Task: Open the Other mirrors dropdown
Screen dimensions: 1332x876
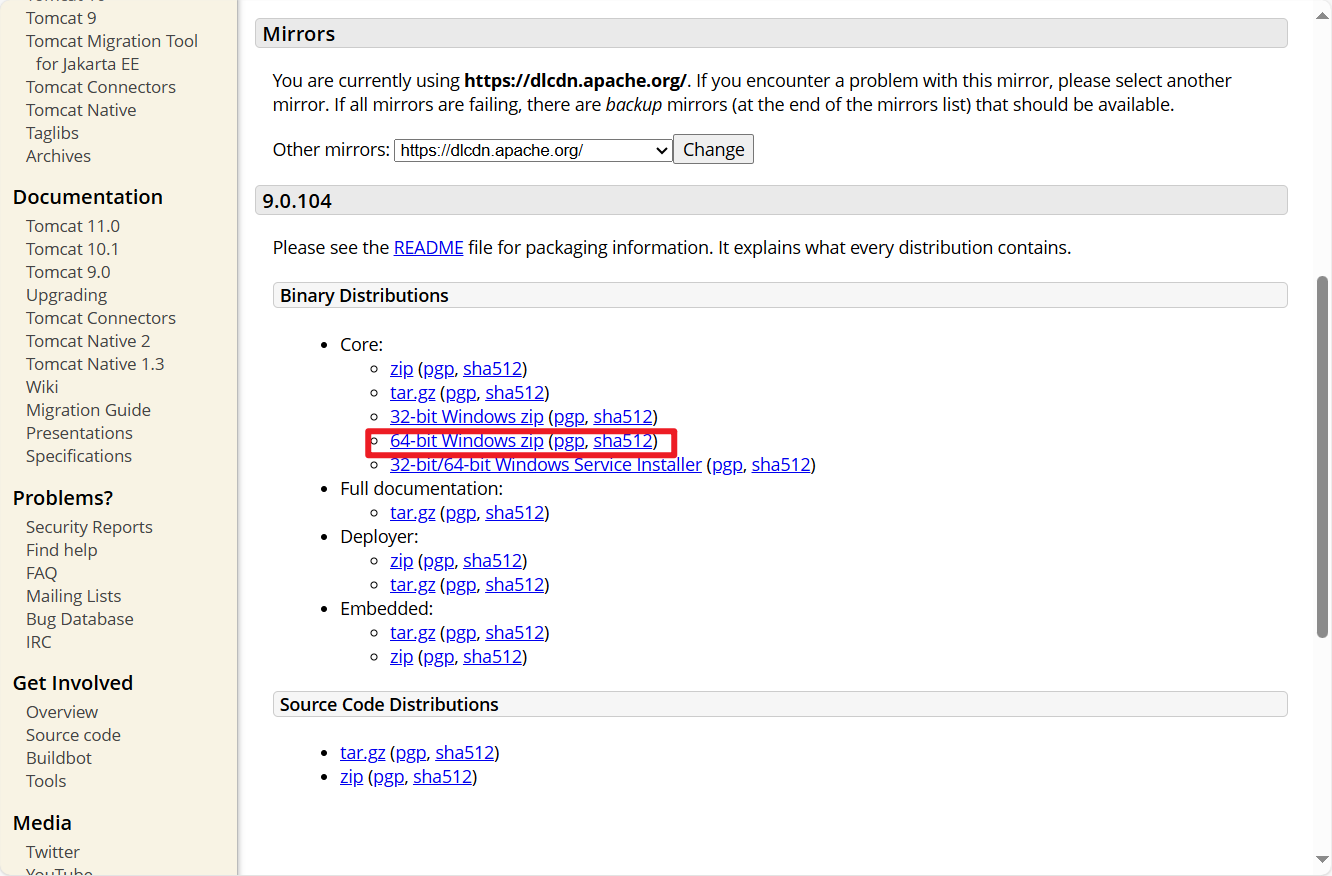Action: pos(533,150)
